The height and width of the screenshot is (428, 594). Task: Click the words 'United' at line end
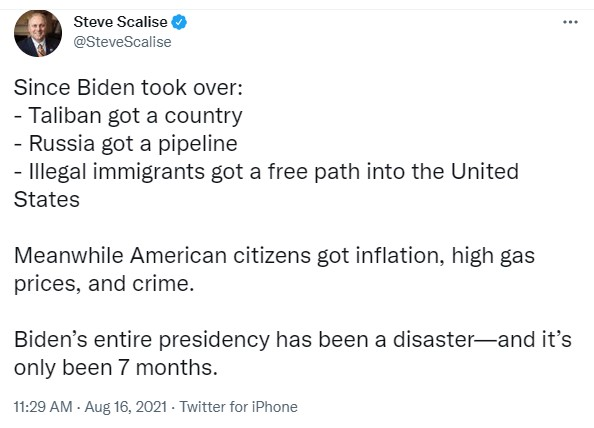click(485, 171)
